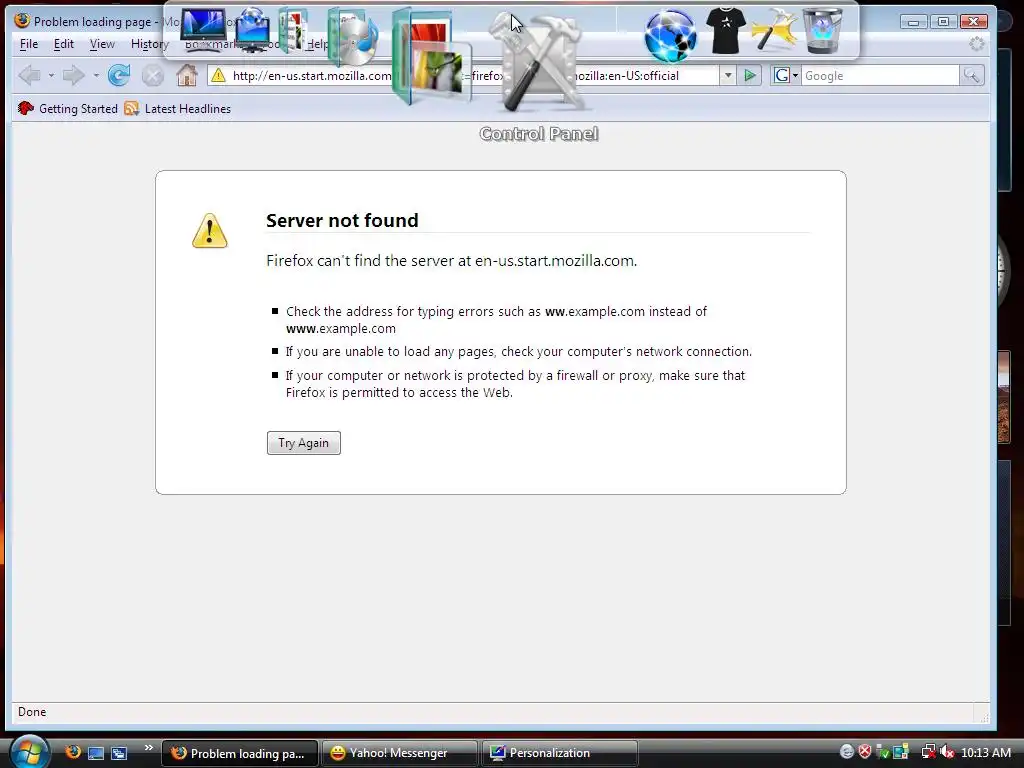
Task: Go to the Home page icon
Action: coord(187,76)
